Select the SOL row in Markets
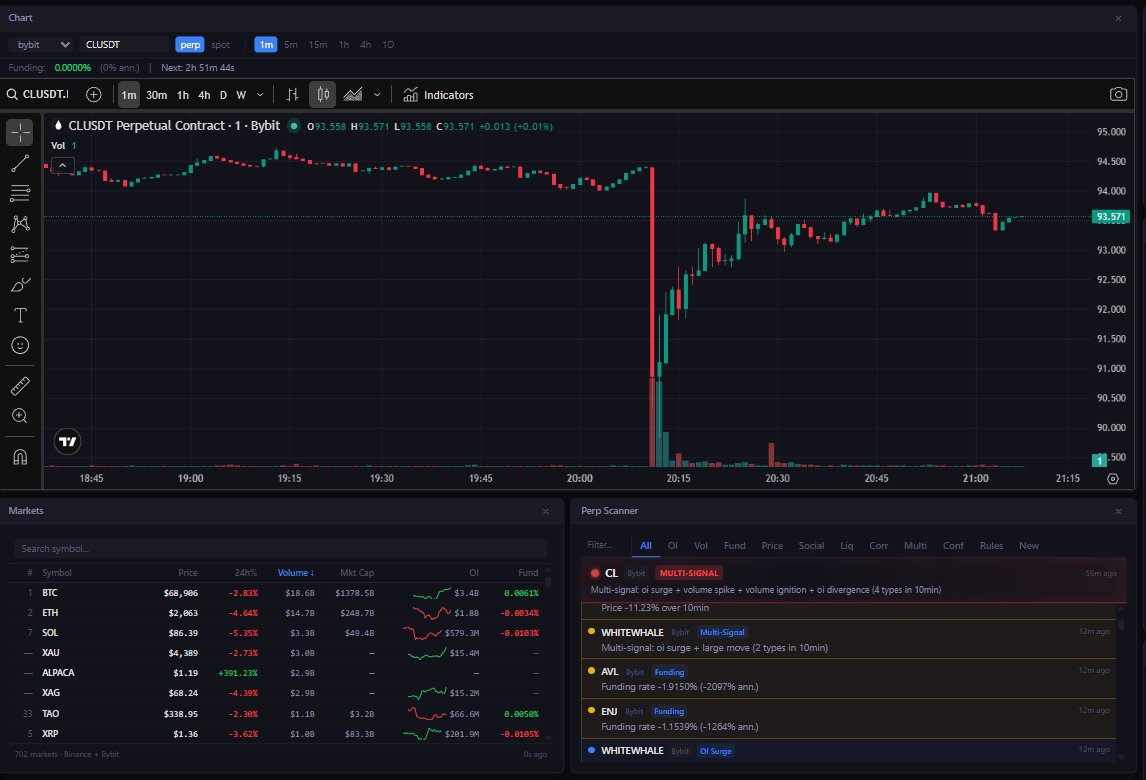The height and width of the screenshot is (780, 1146). (x=281, y=633)
